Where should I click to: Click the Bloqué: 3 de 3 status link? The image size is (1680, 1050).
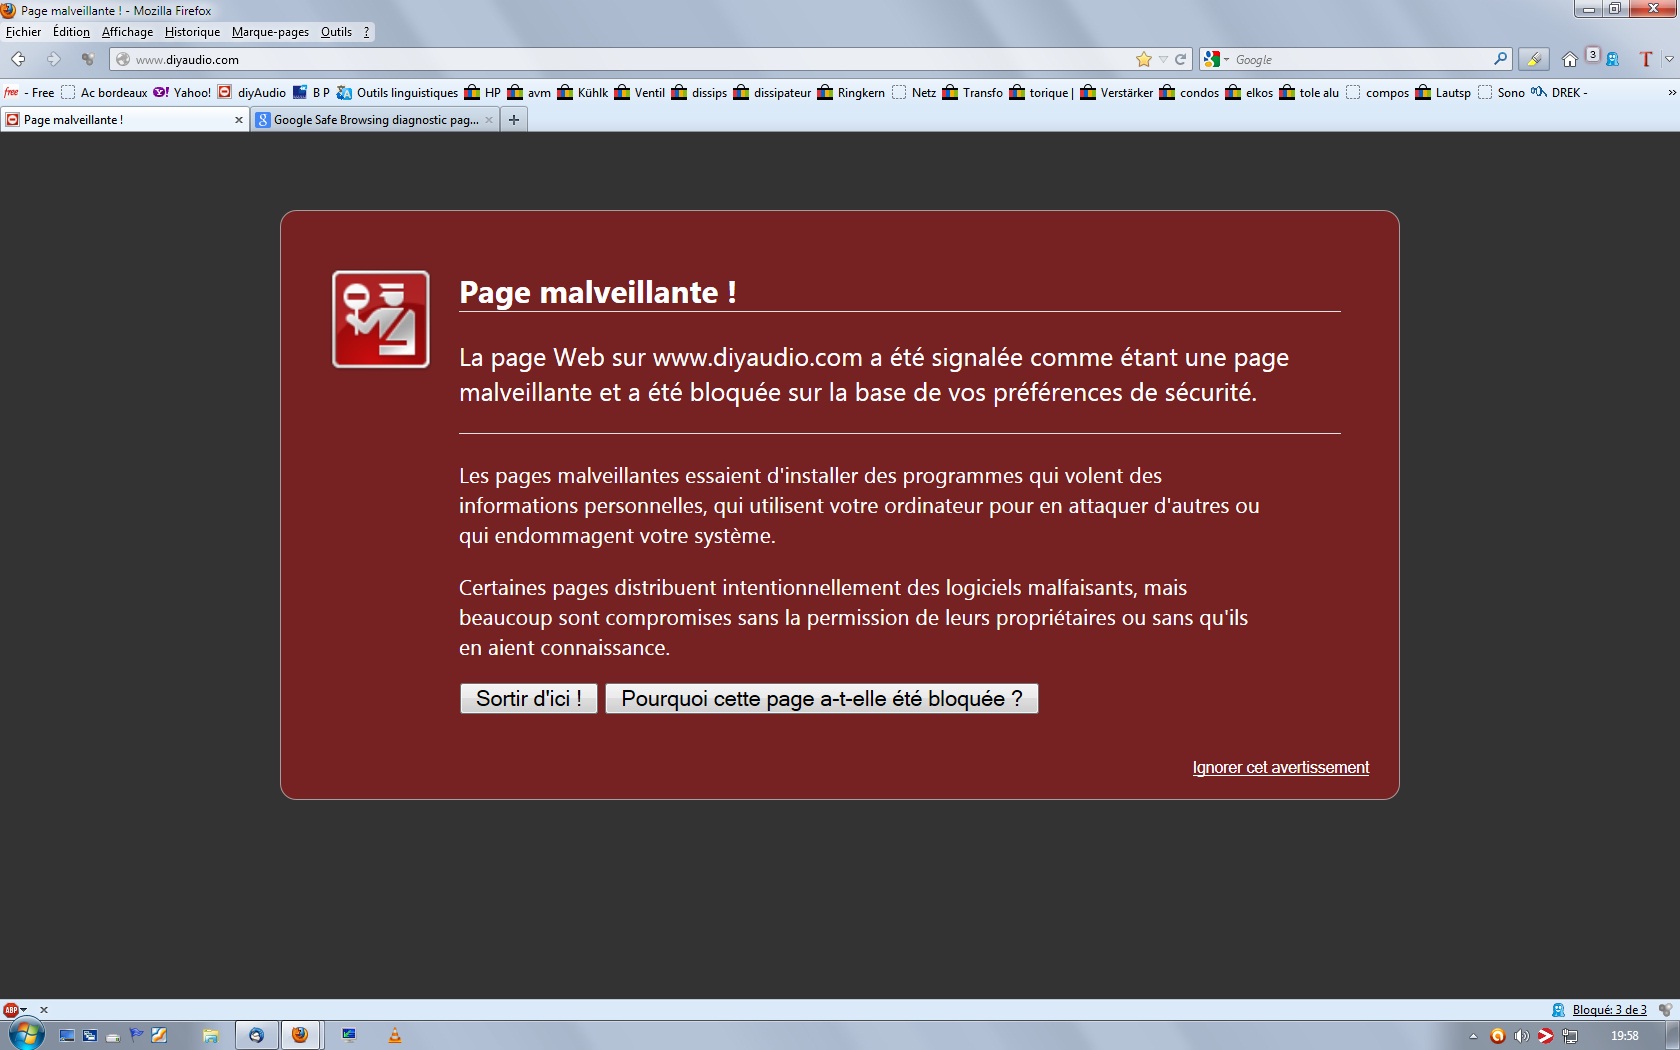click(x=1609, y=1010)
